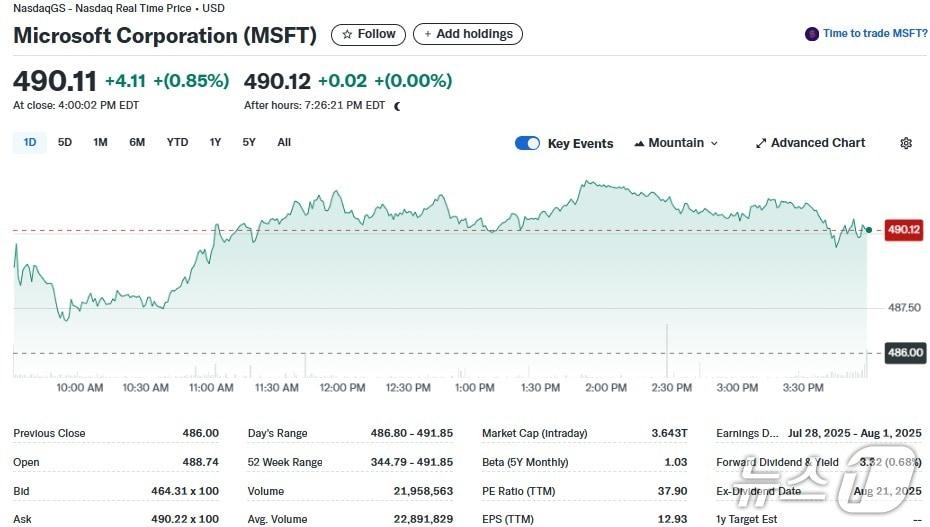Click the after-hours moon icon
930x527 pixels.
pyautogui.click(x=397, y=106)
